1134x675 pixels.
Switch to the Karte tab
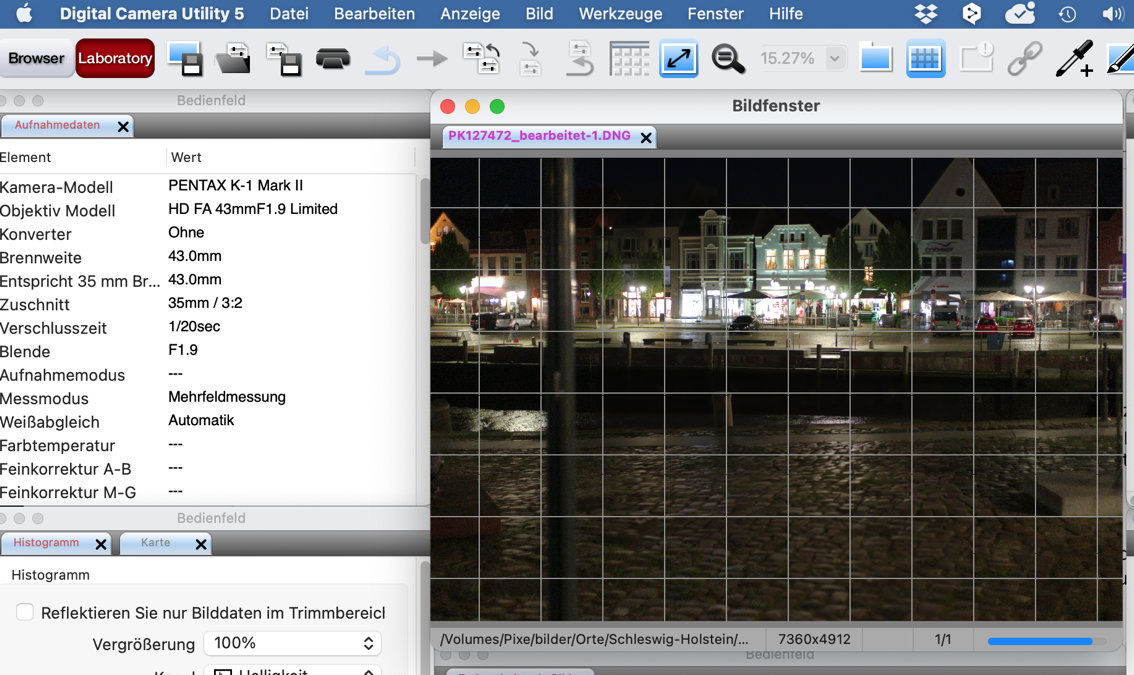click(x=156, y=543)
